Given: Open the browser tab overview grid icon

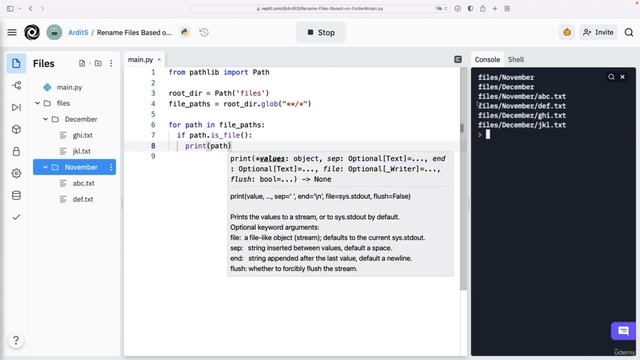Looking at the screenshot, I should tap(507, 8).
